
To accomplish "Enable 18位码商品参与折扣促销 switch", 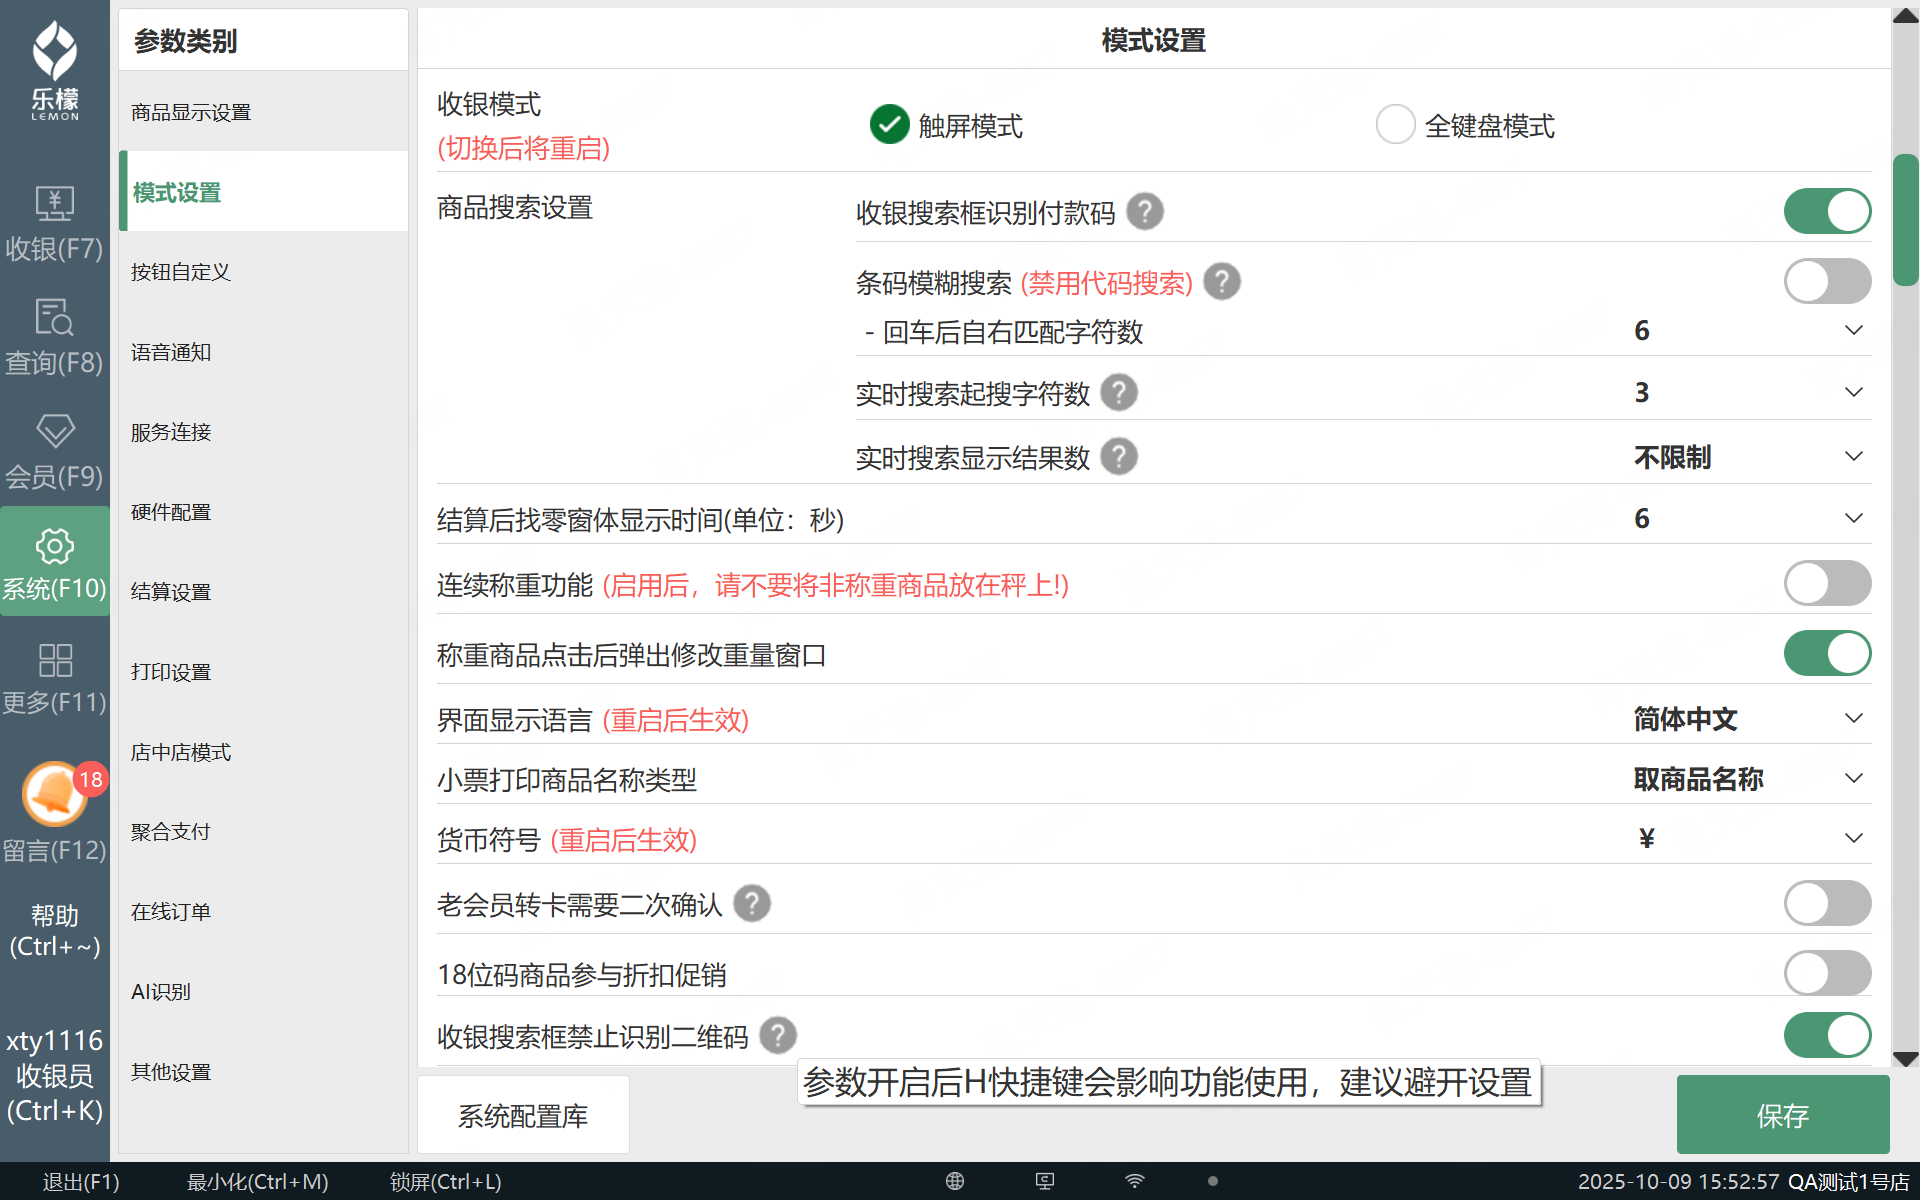I will tap(1826, 973).
